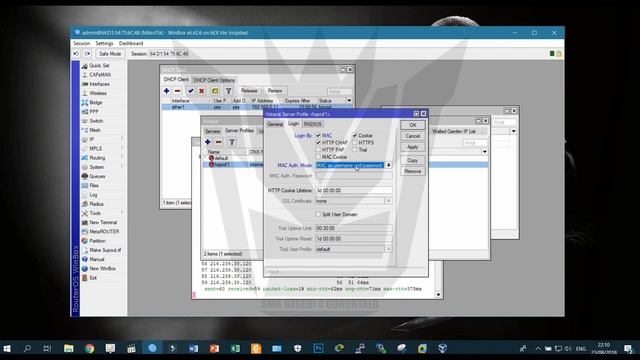Enable the Split User Domain checkbox
Screen dimensions: 640x360
(318, 214)
